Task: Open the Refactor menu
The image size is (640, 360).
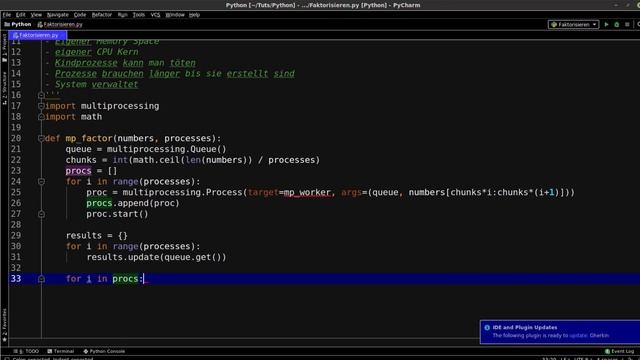Action: 102,15
